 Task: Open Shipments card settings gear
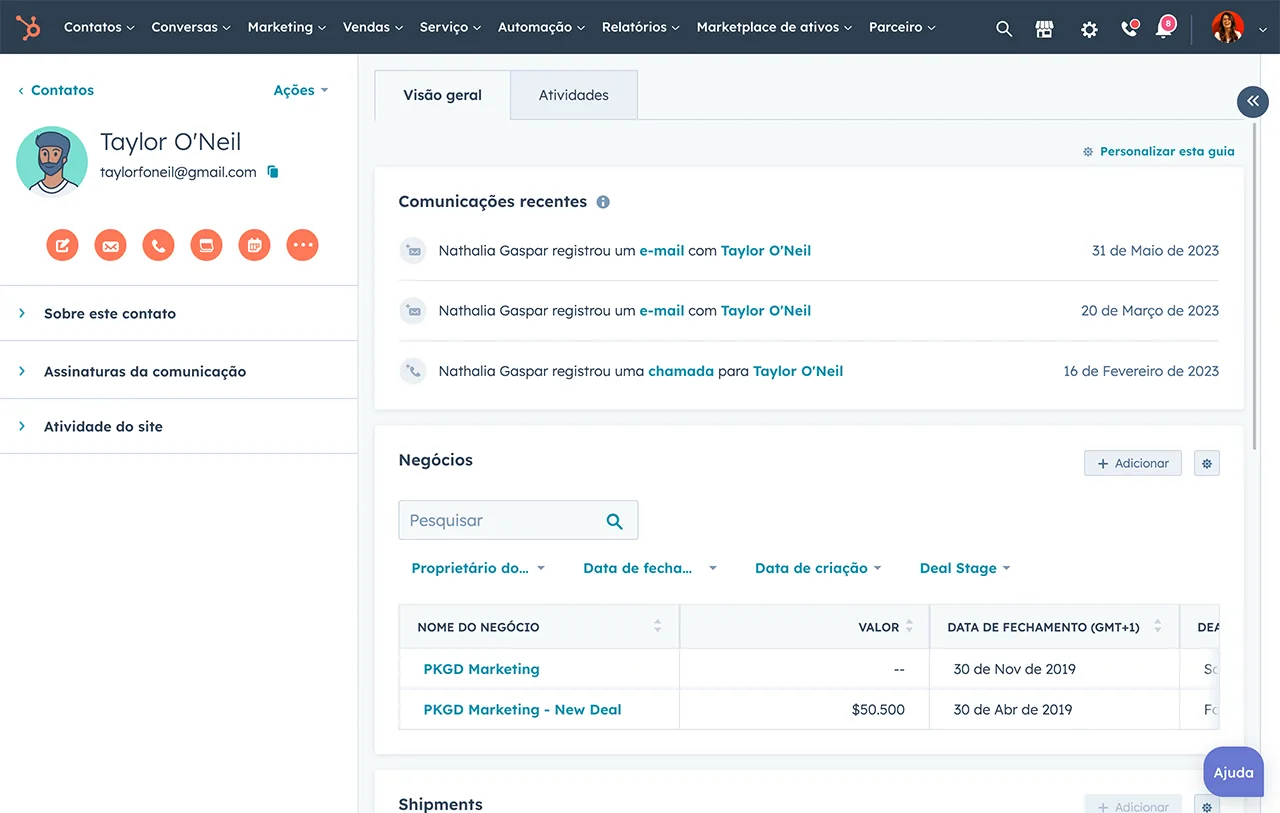tap(1207, 806)
